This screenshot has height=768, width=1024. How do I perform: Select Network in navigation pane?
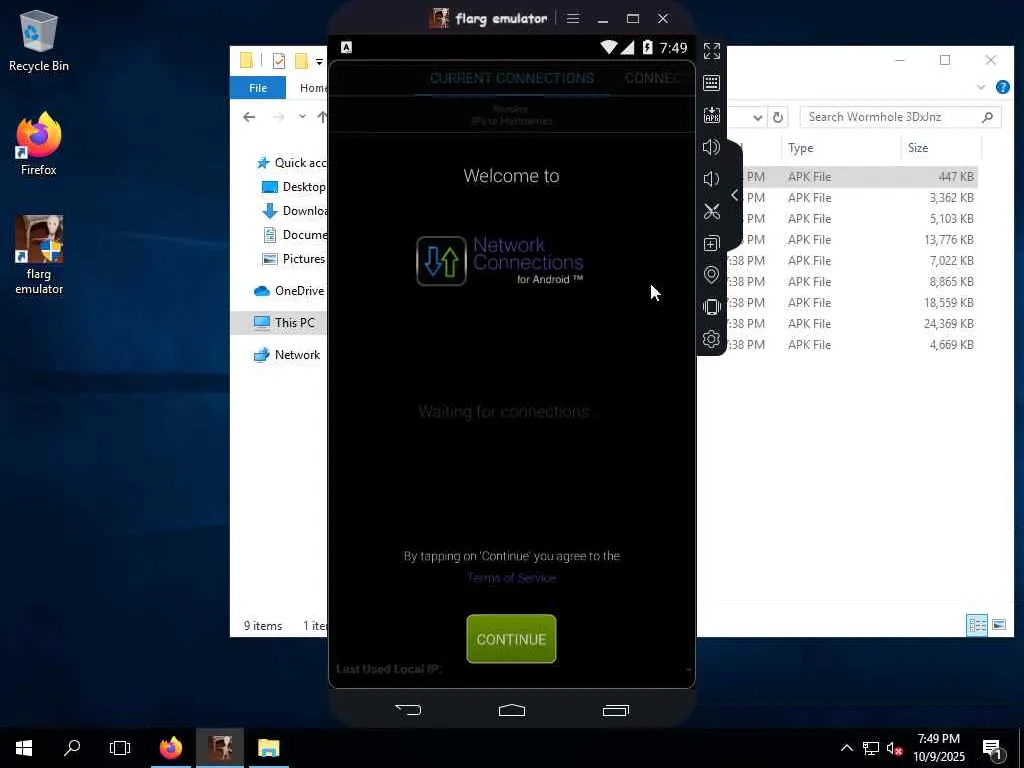pyautogui.click(x=287, y=355)
